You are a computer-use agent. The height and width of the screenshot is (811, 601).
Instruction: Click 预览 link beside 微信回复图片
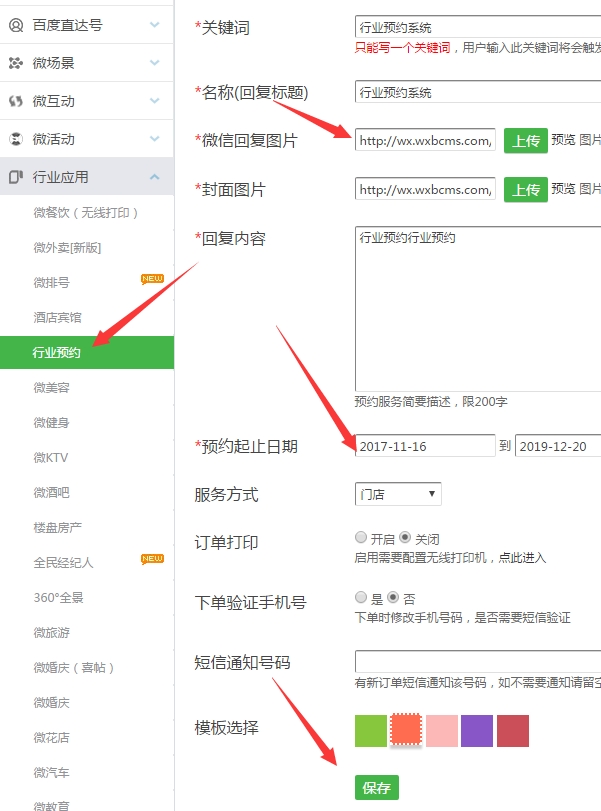[x=563, y=140]
